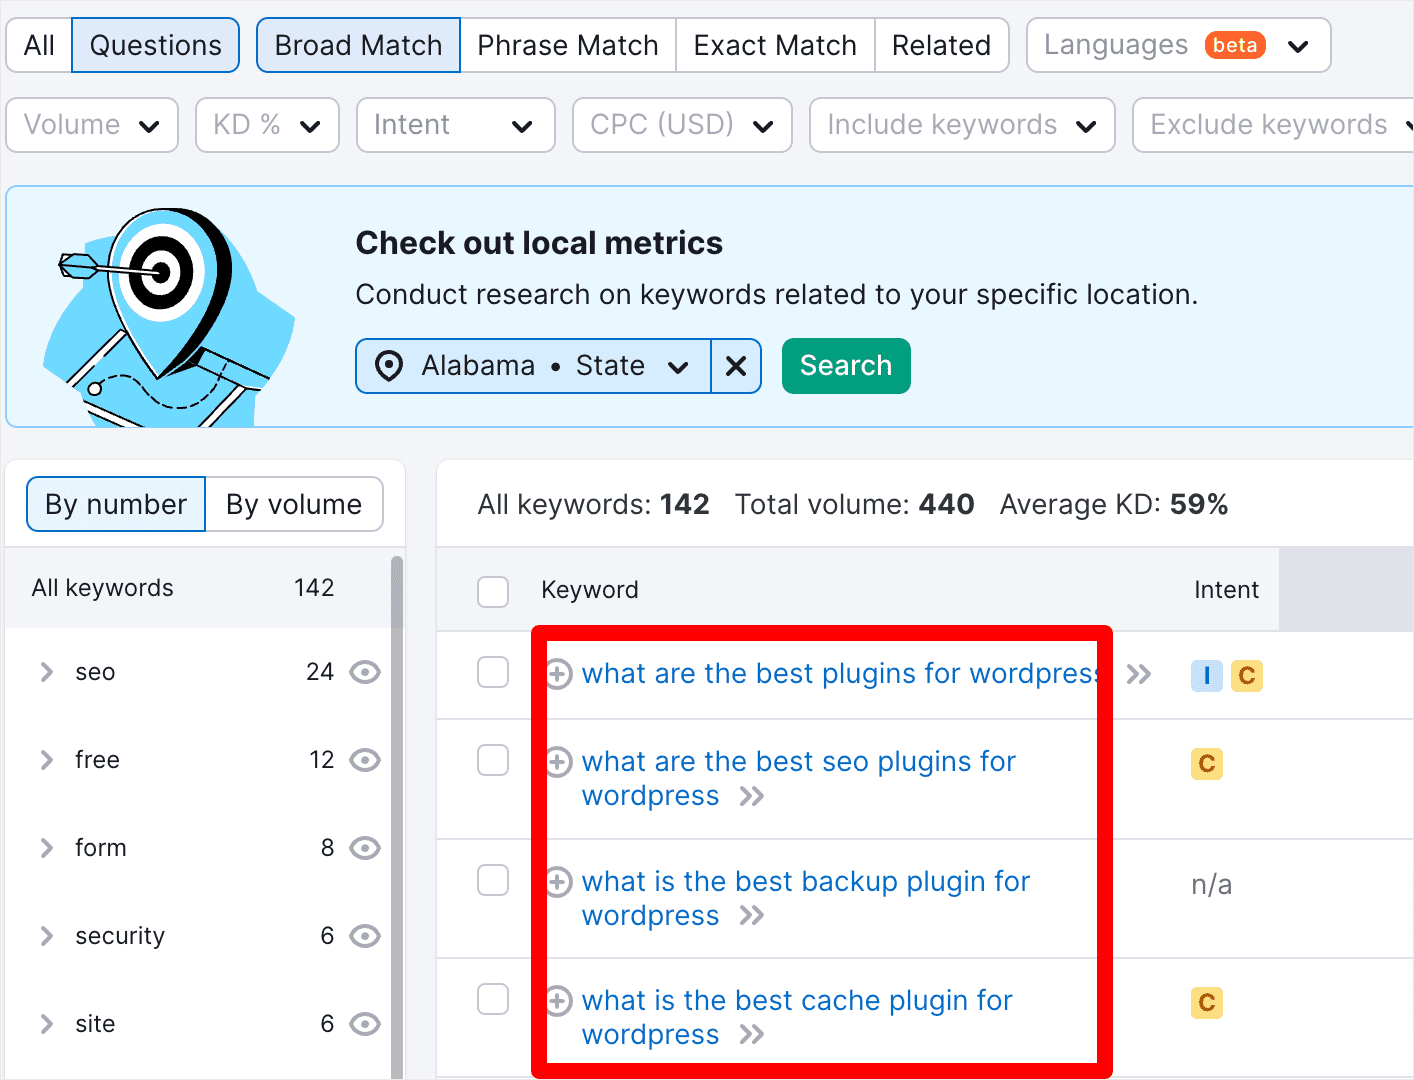The image size is (1414, 1080).
Task: Choose Phrase Match filter
Action: pos(567,45)
